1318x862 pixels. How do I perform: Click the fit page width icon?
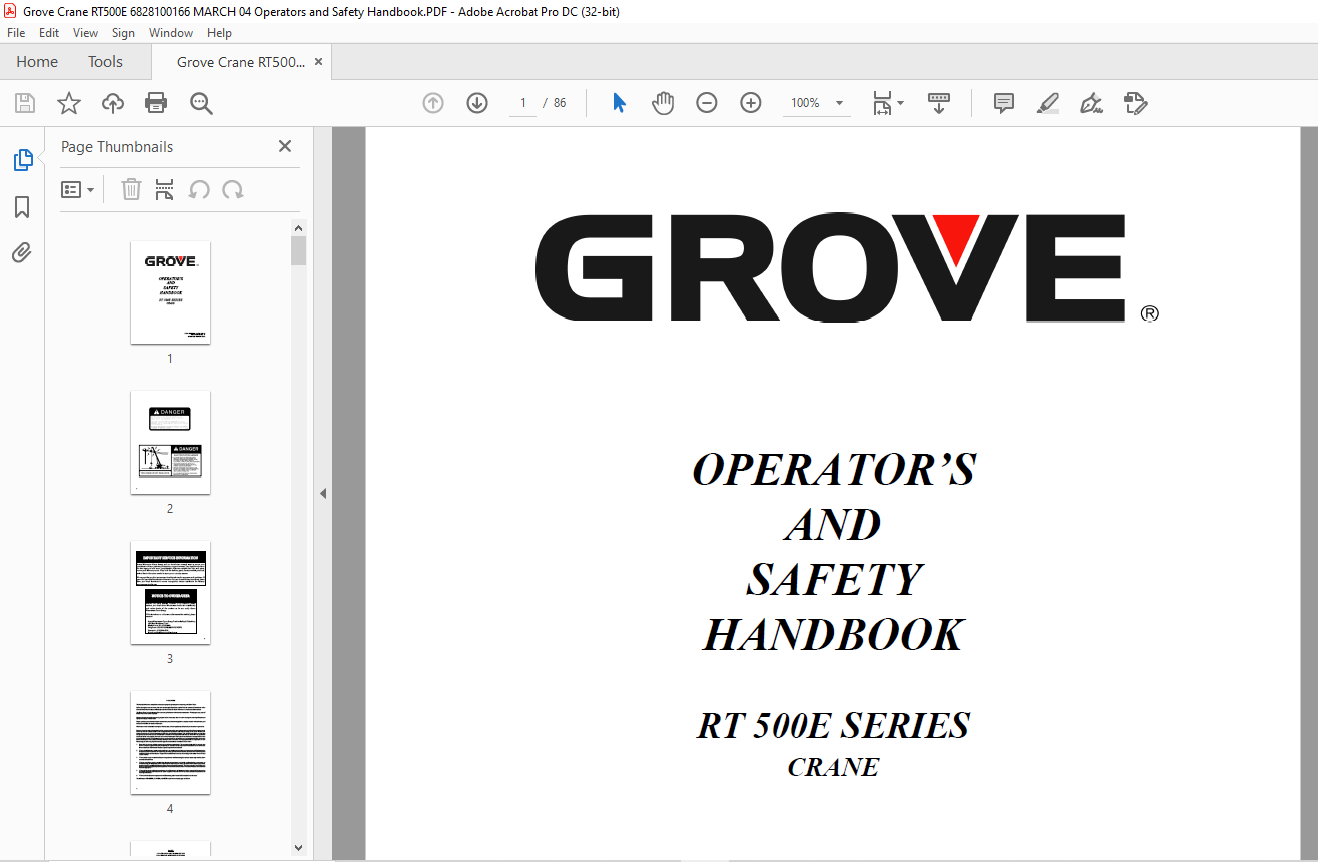882,103
